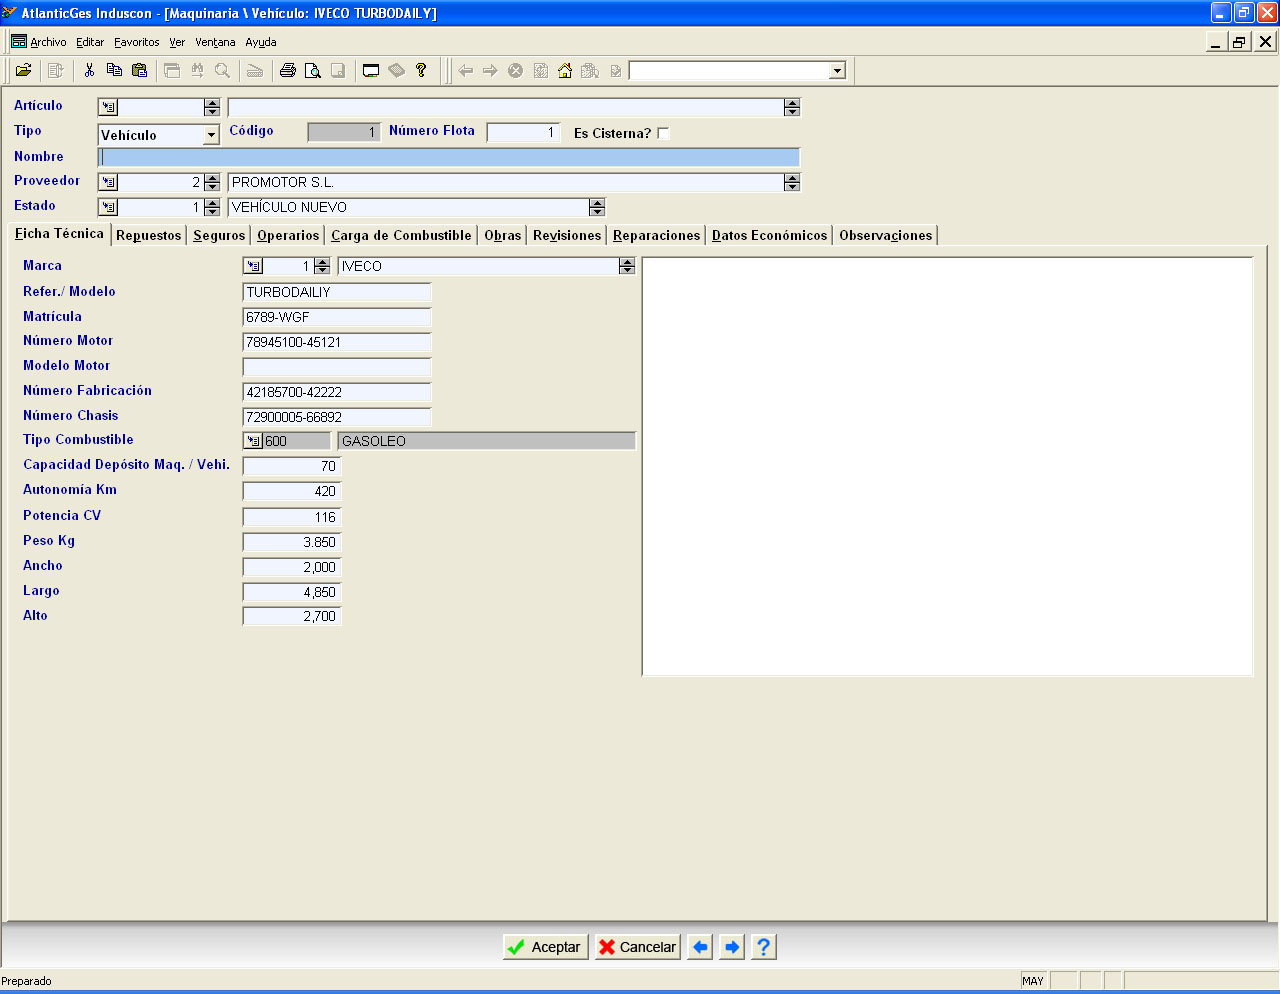Toggle the Es Cisterna checkbox

pyautogui.click(x=663, y=133)
